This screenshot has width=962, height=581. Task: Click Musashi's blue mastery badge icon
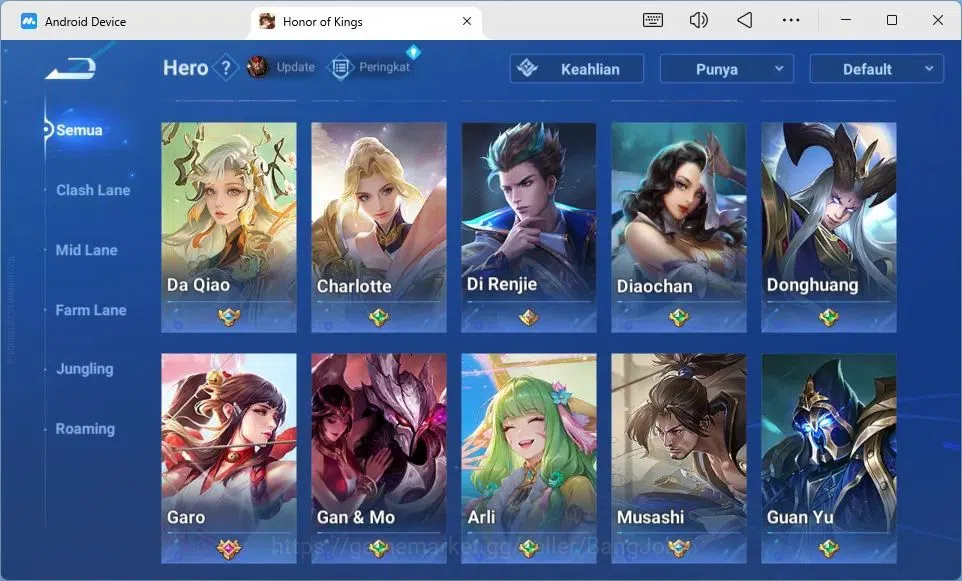(679, 548)
